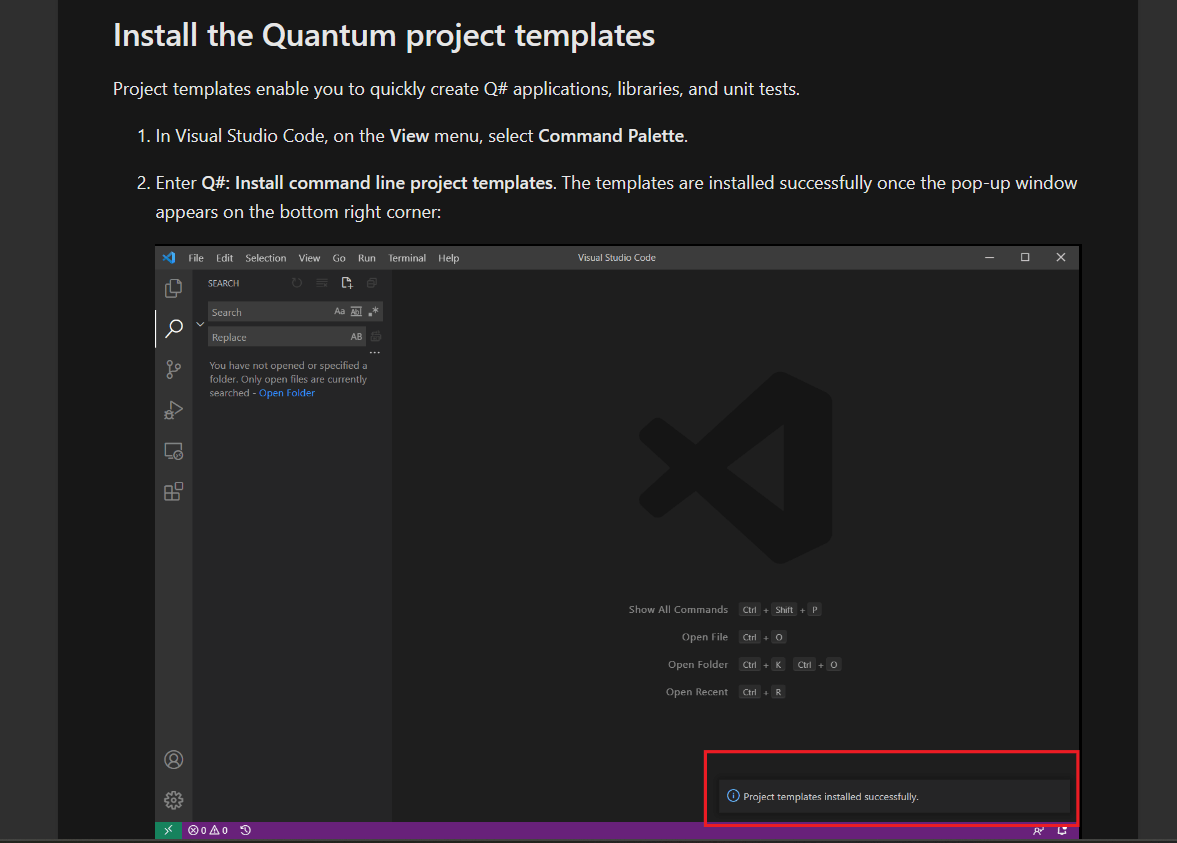This screenshot has width=1177, height=843.
Task: Open the Extensions view icon
Action: pyautogui.click(x=173, y=492)
